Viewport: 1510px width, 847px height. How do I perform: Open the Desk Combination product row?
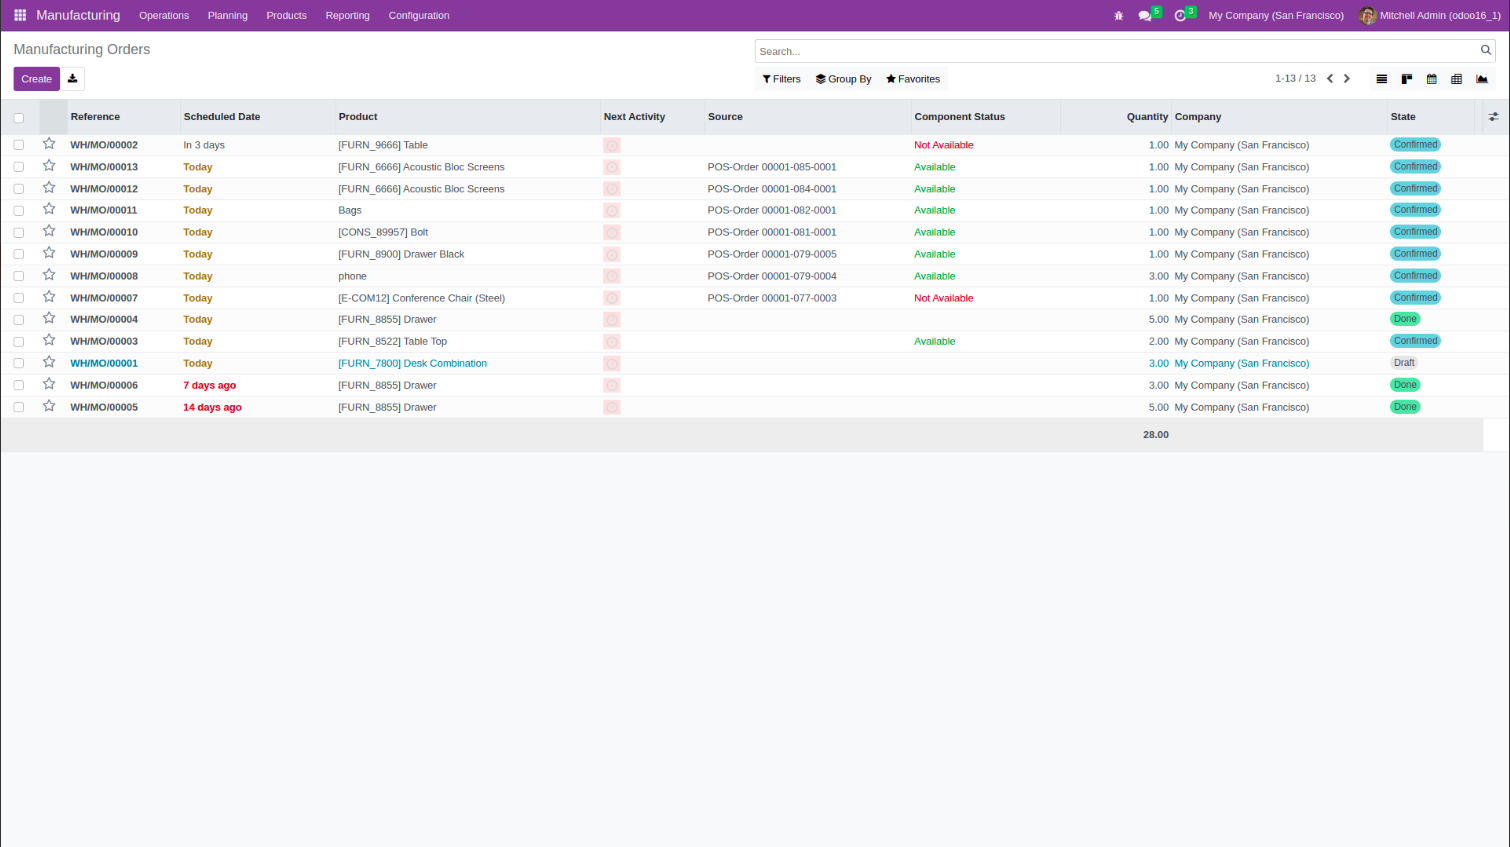point(412,364)
